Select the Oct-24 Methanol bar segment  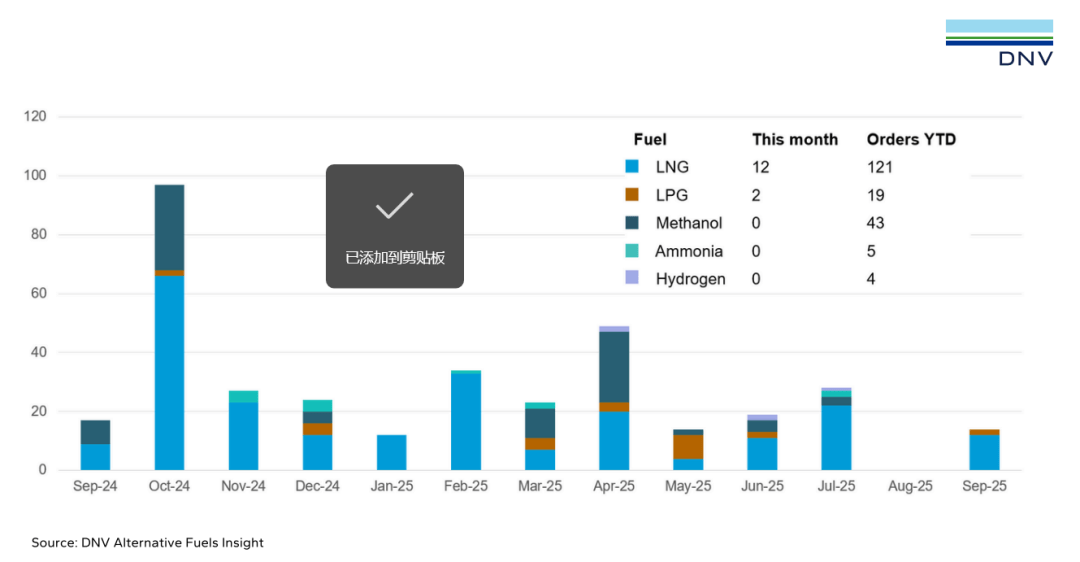pos(169,227)
